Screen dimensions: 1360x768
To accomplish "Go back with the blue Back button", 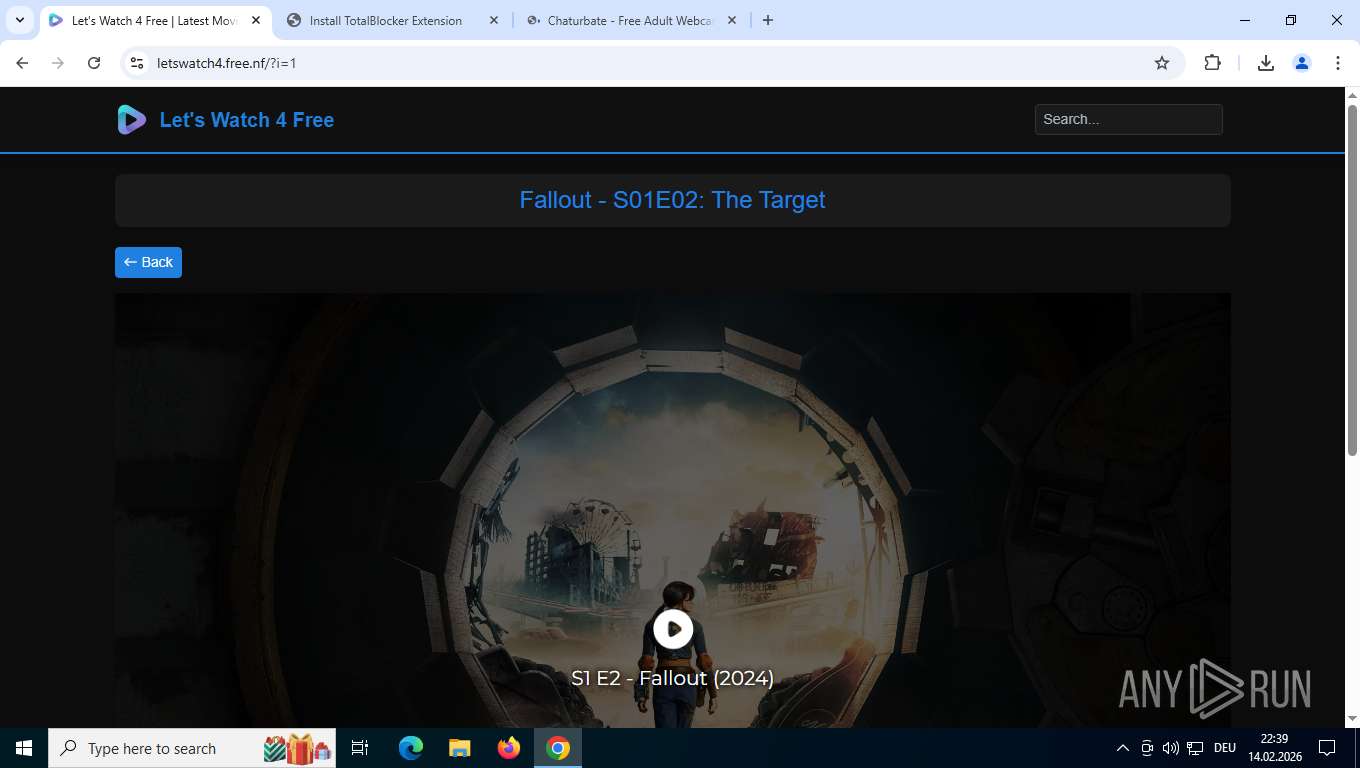I will click(148, 262).
